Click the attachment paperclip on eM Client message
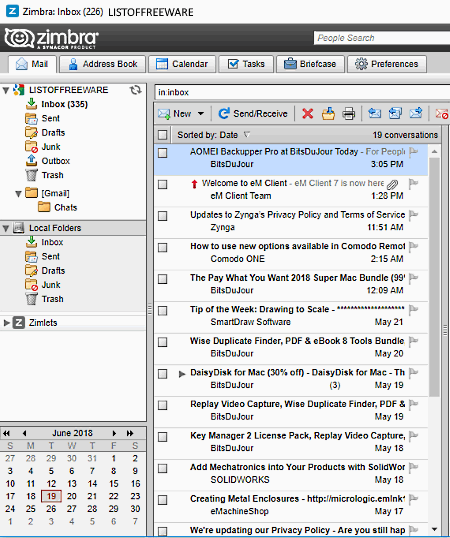450x538 pixels. 392,184
